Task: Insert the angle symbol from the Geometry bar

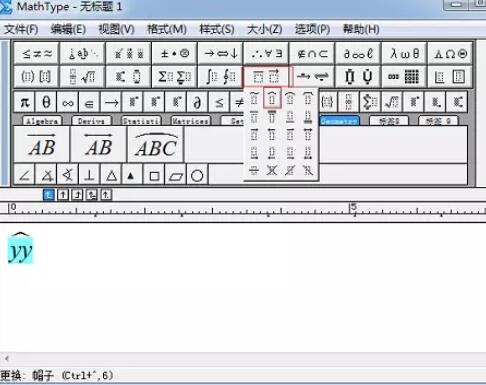Action: tap(25, 175)
